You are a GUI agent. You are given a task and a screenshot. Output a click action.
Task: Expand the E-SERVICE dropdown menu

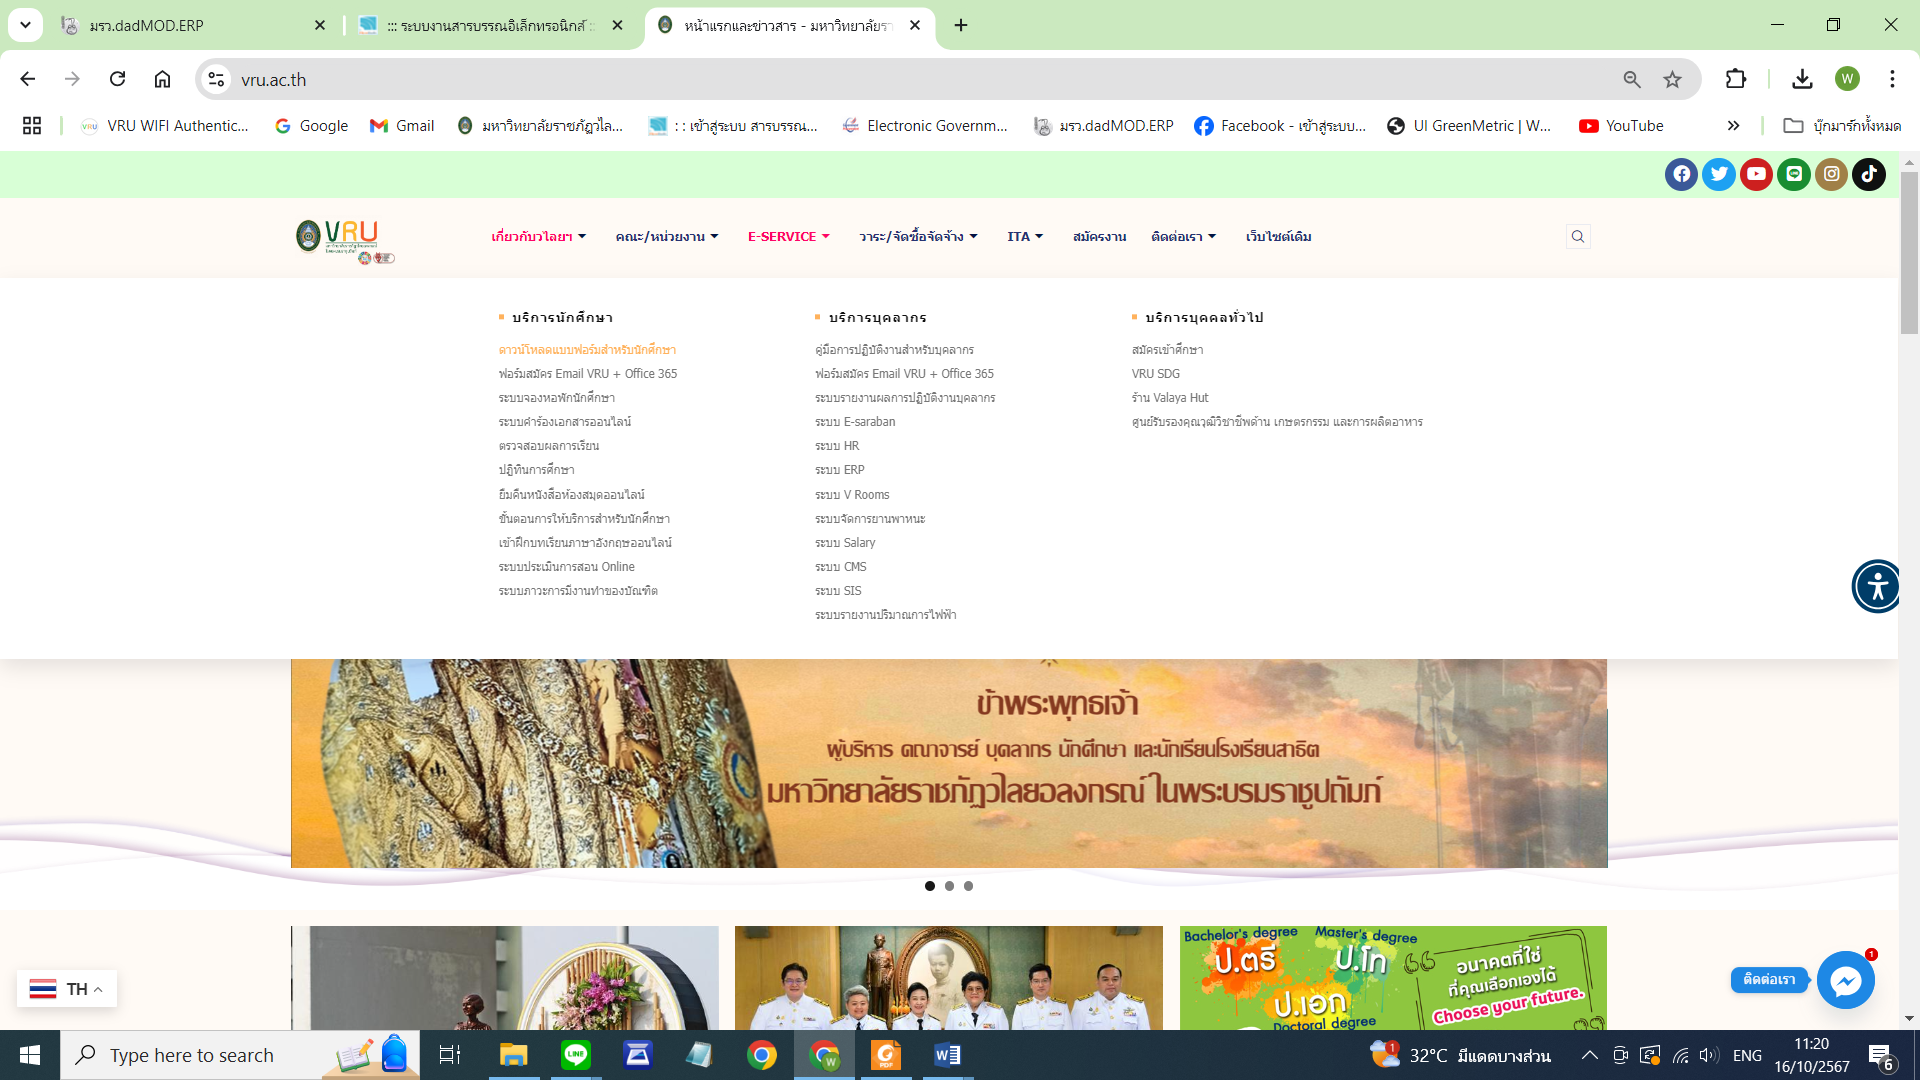788,237
